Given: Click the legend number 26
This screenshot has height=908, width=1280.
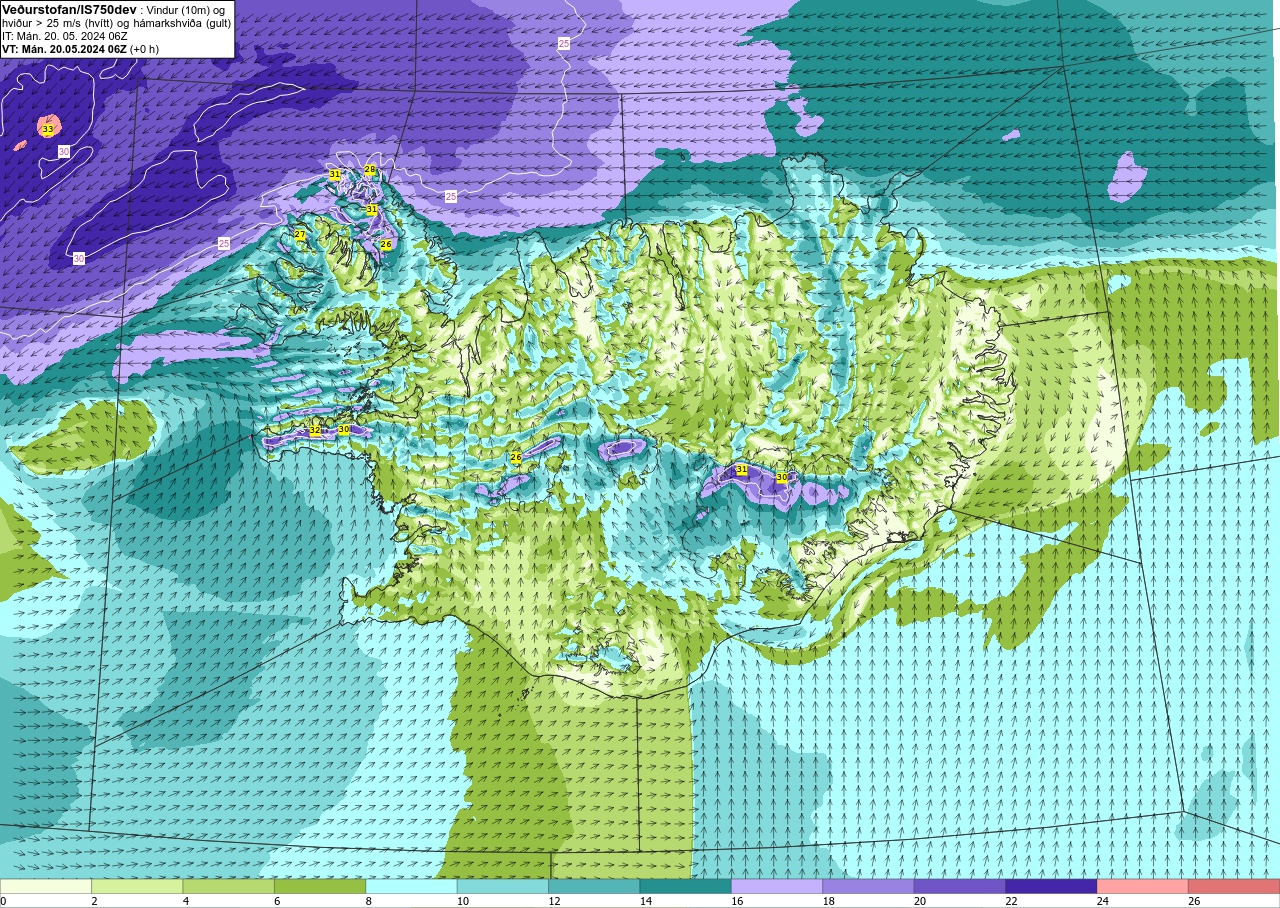Looking at the screenshot, I should tap(1194, 901).
